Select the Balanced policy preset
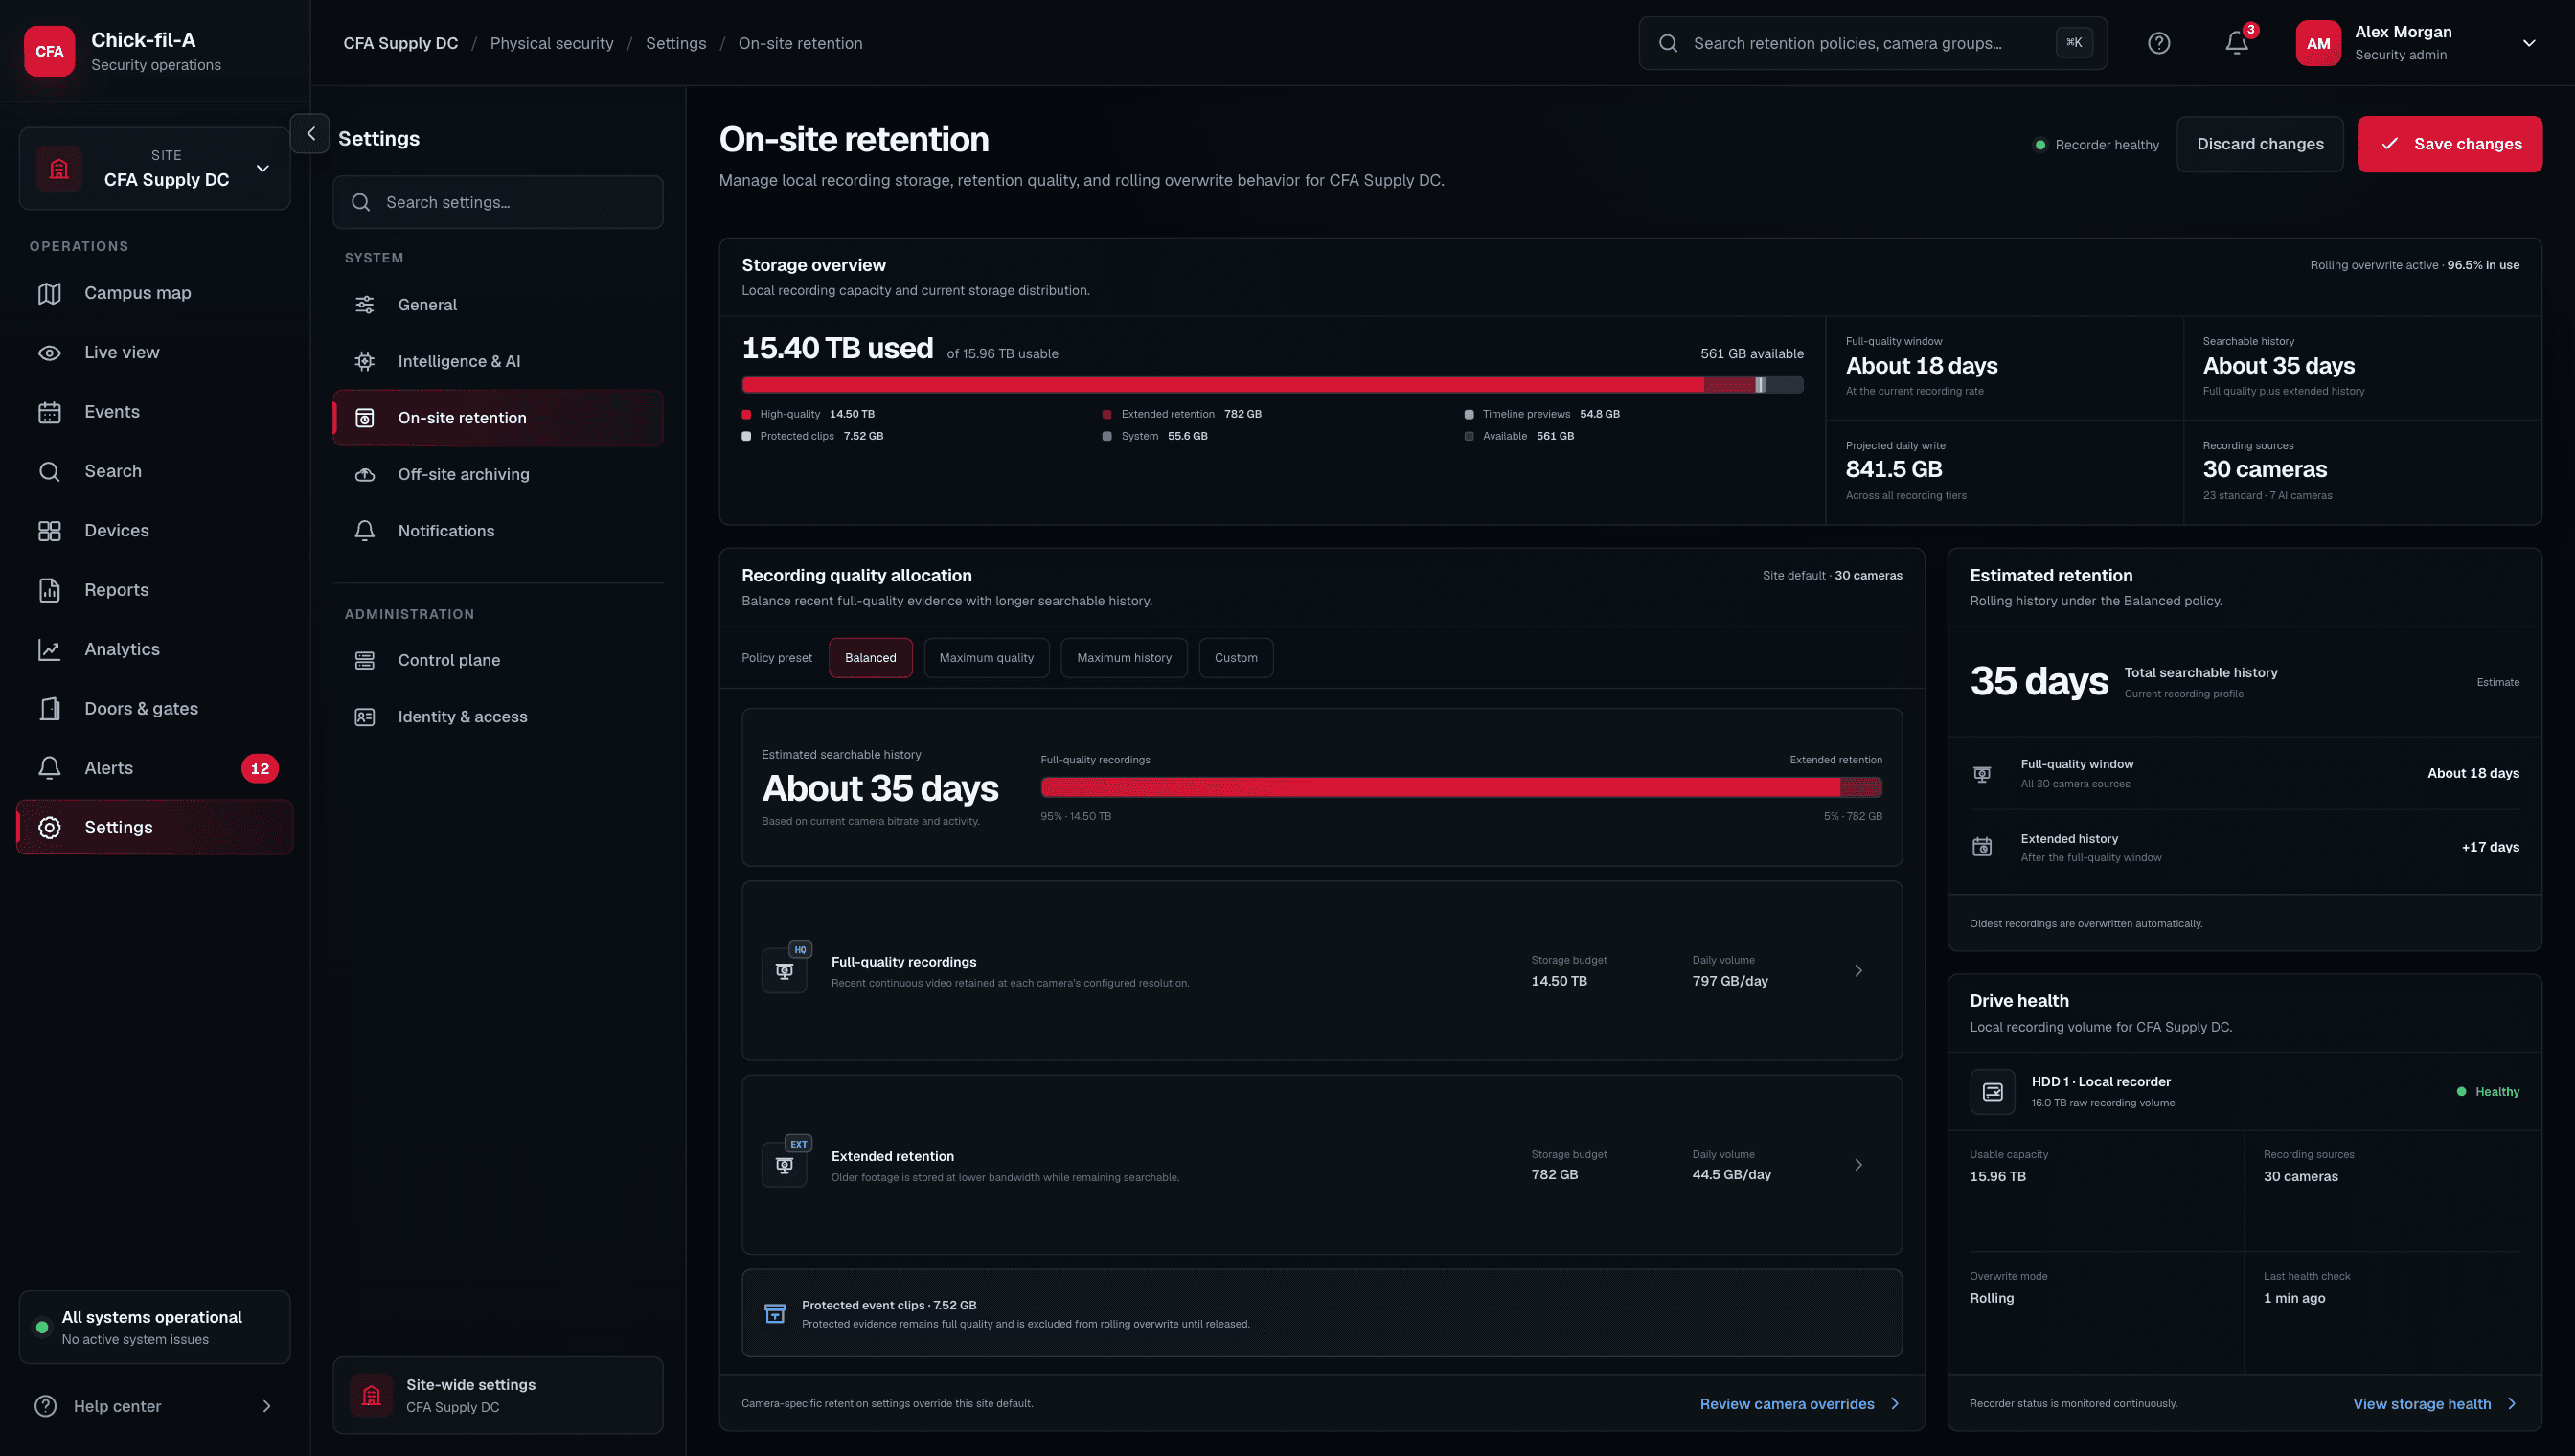Viewport: 2575px width, 1456px height. 870,658
